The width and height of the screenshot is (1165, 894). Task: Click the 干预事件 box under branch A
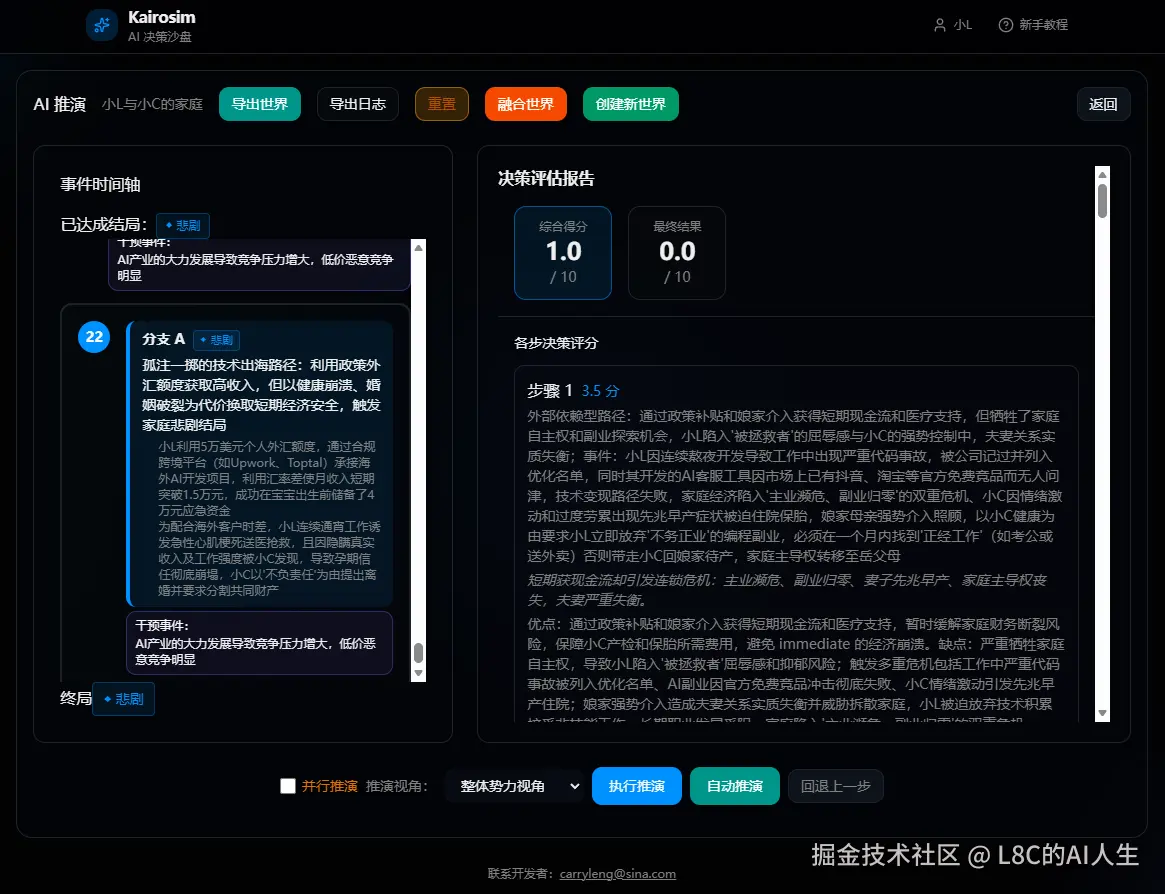tap(259, 643)
